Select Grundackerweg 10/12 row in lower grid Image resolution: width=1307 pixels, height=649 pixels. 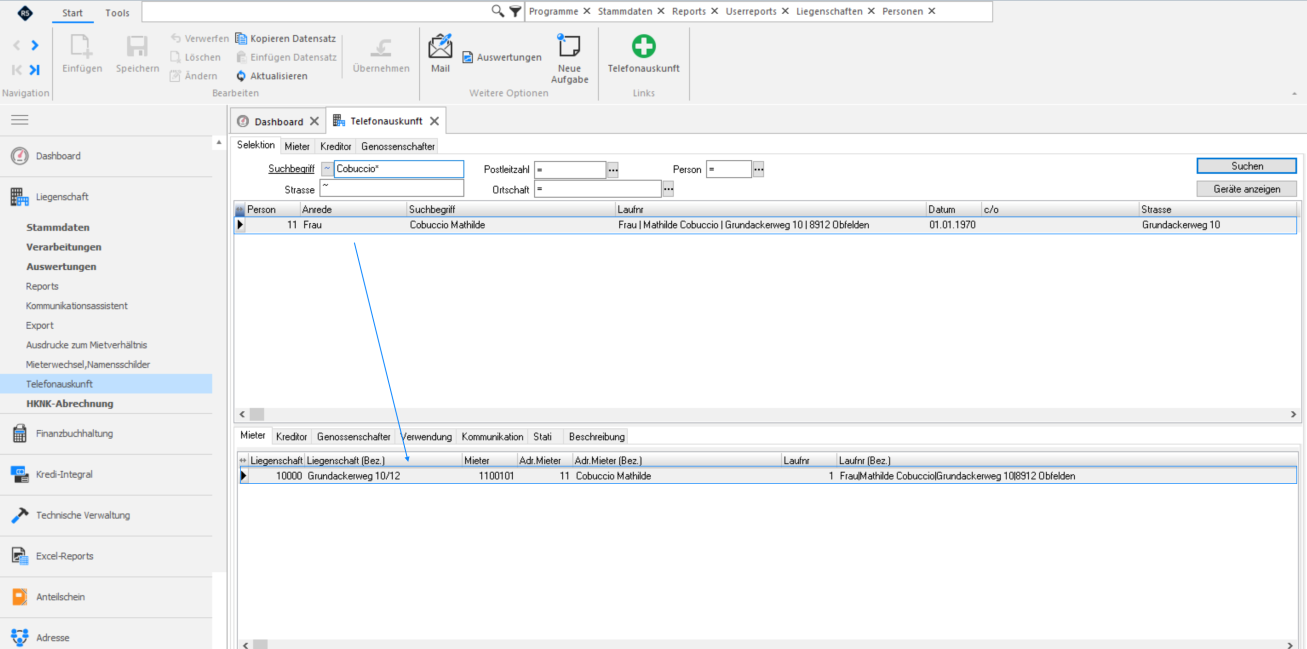tap(767, 477)
